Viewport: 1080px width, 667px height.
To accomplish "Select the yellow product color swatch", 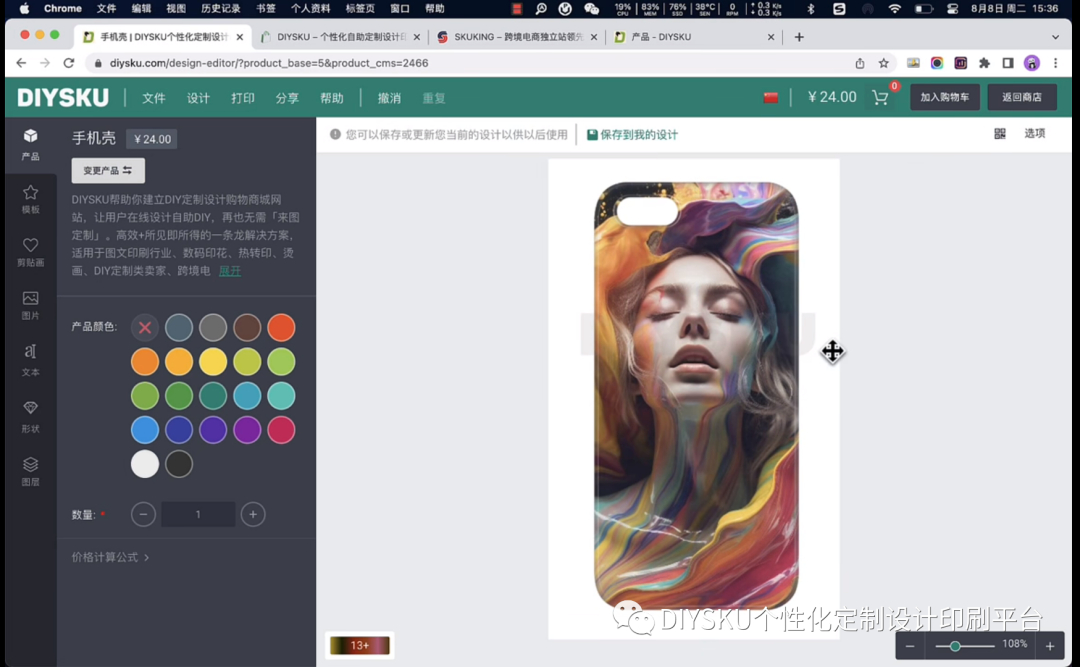I will pos(213,362).
